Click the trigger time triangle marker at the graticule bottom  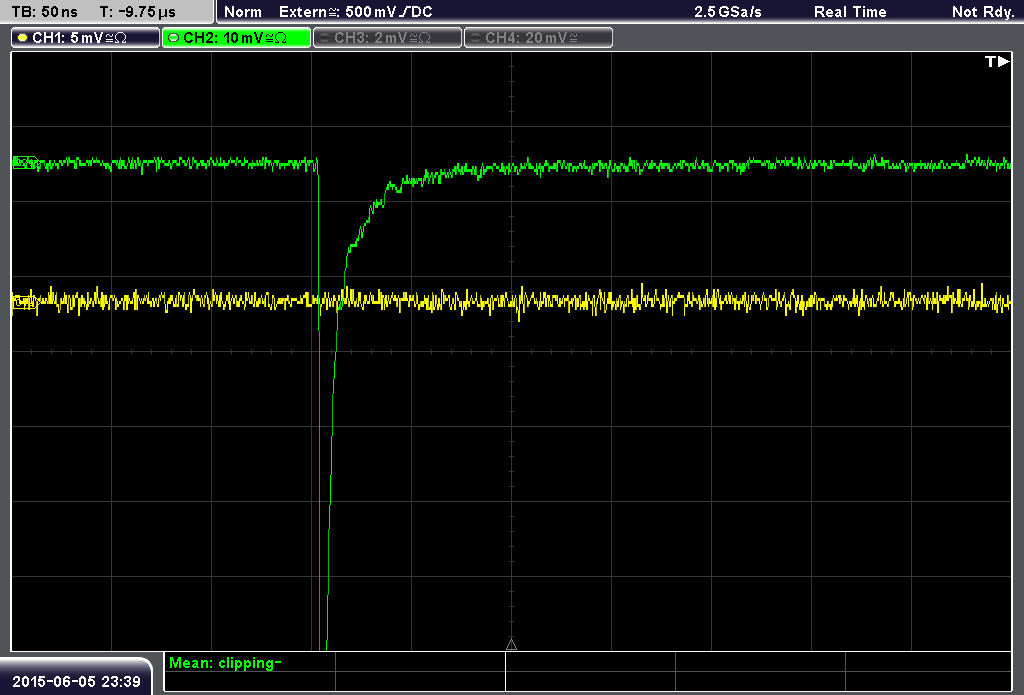coord(511,645)
